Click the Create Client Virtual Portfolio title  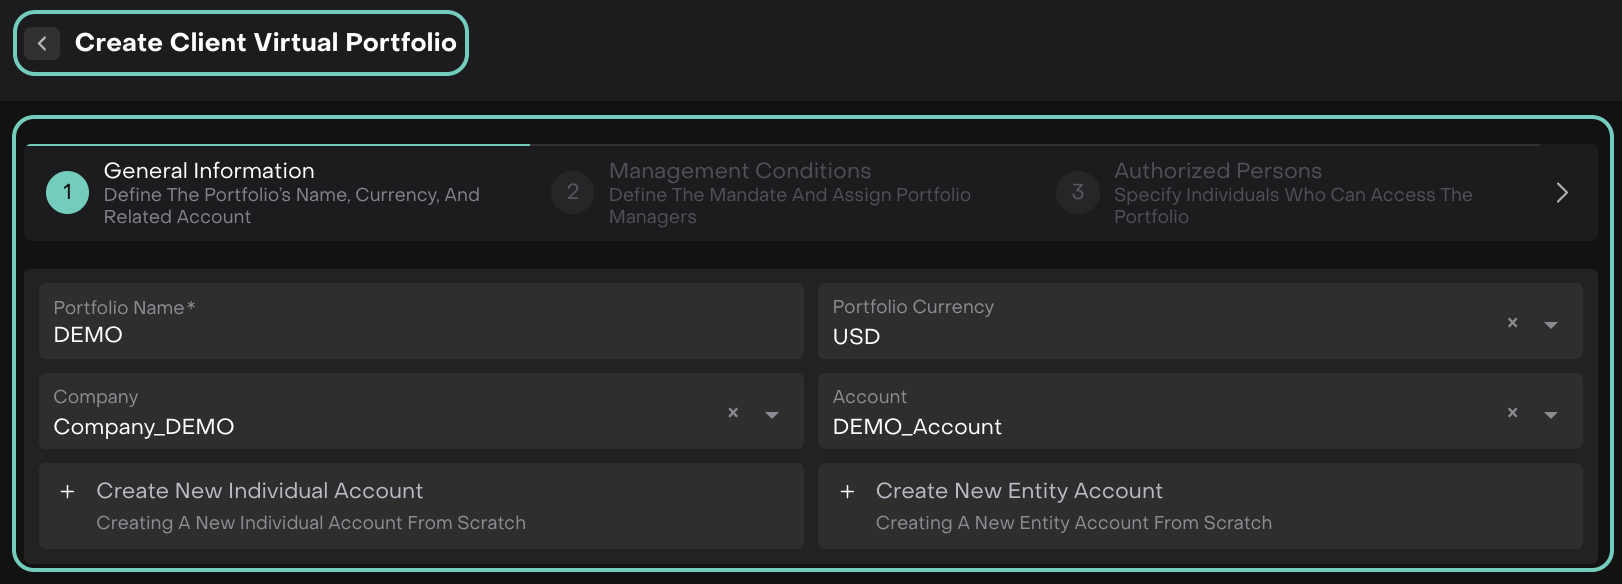click(x=266, y=43)
